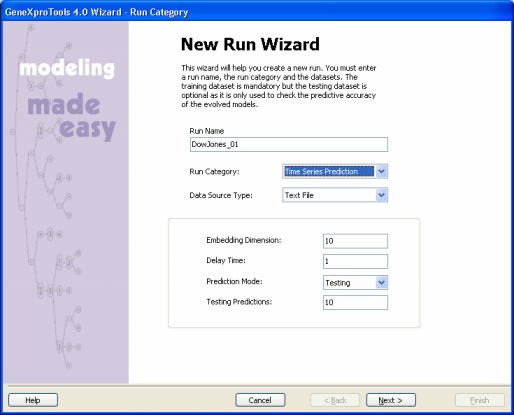Click the Run Name input field
Viewport: 514px width, 415px height.
point(289,144)
